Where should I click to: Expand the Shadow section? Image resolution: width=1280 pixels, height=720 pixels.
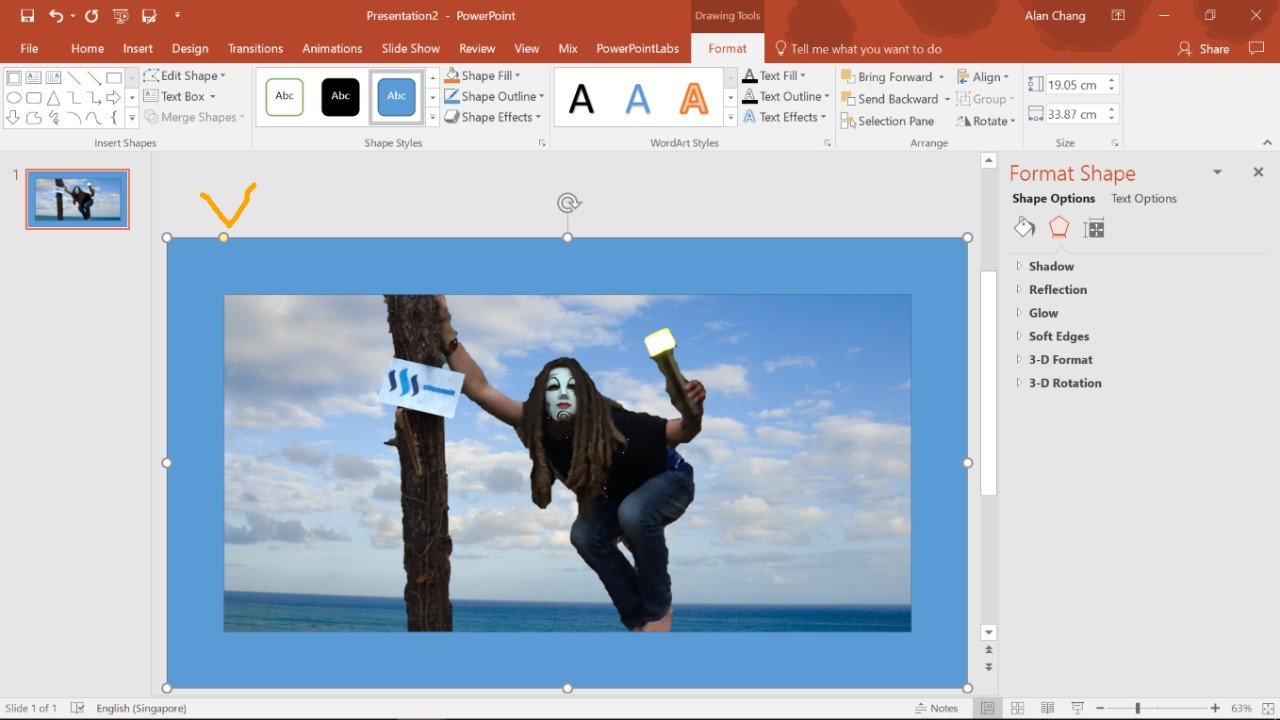[1051, 266]
